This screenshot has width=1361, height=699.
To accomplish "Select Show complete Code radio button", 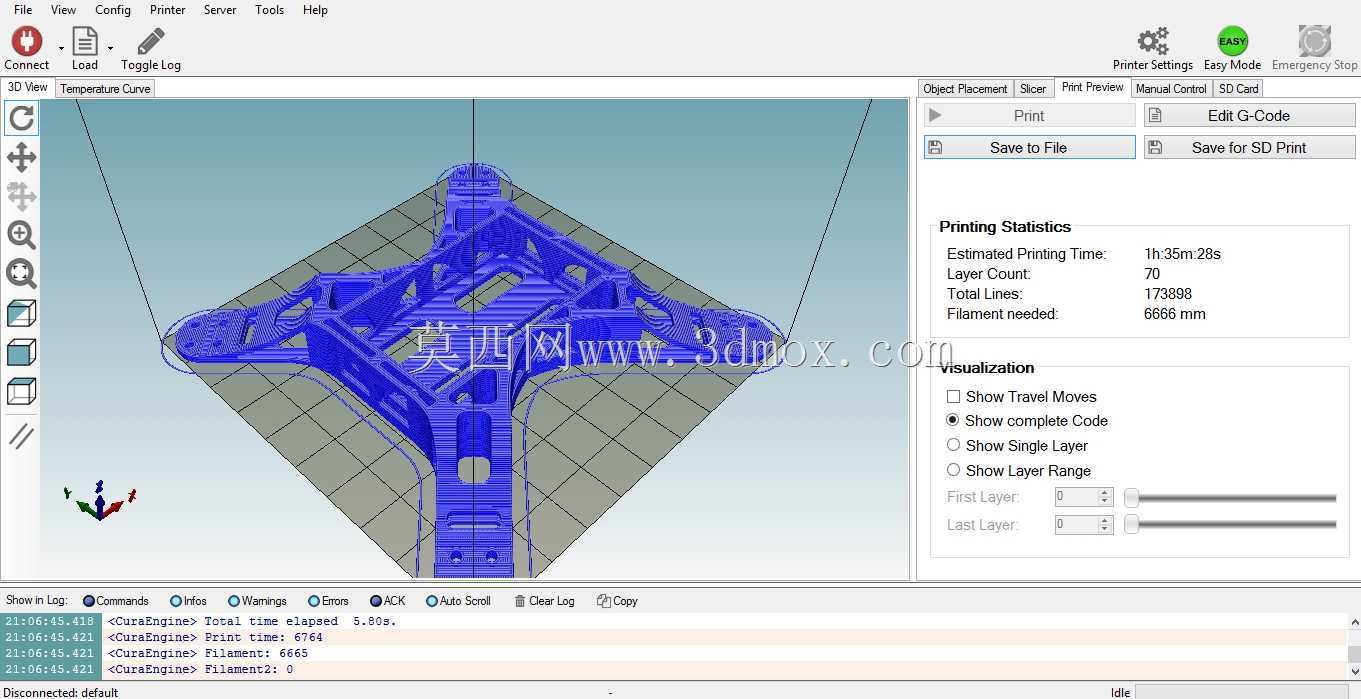I will 953,420.
